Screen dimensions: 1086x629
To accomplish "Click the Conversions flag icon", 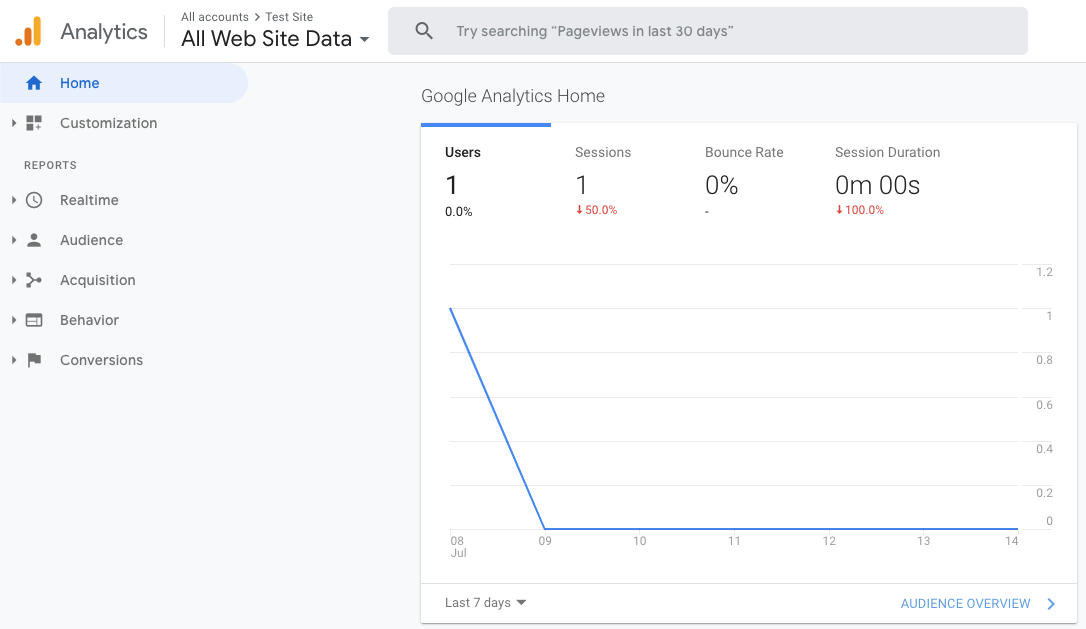I will tap(34, 360).
